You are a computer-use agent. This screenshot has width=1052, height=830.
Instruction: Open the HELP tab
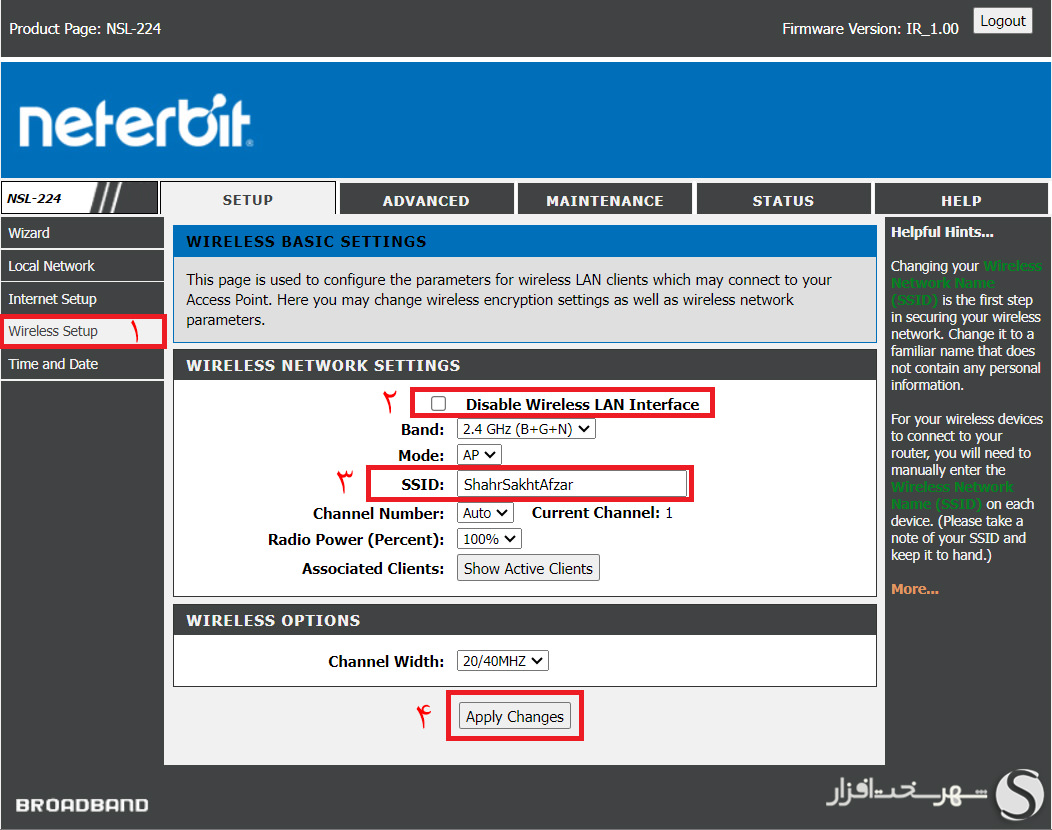tap(961, 198)
